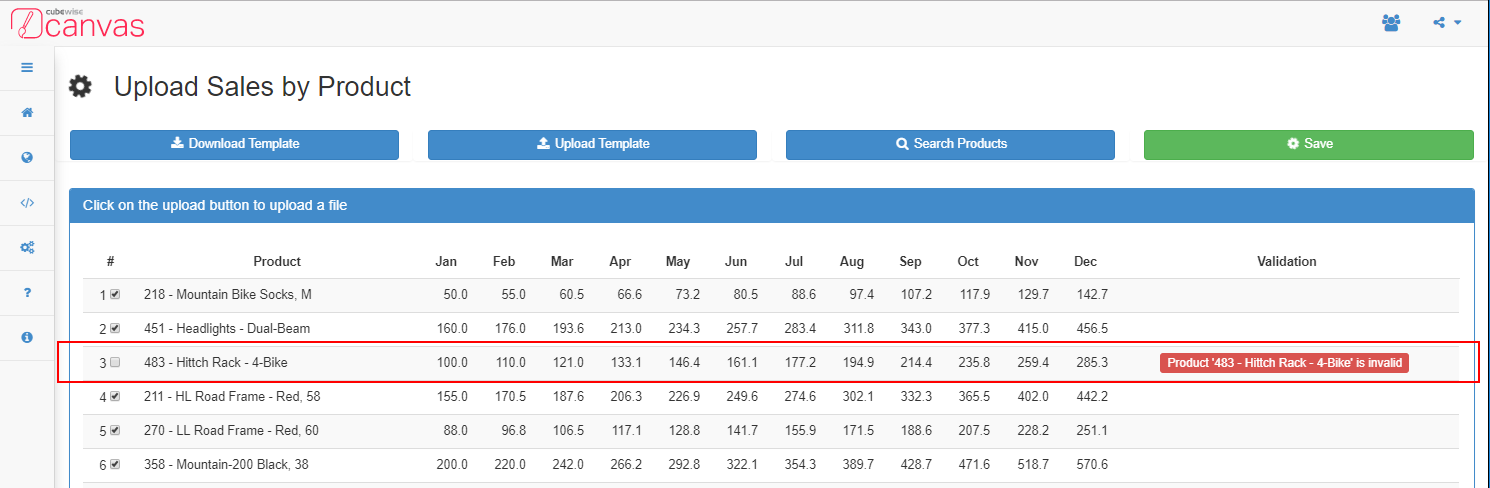This screenshot has height=488, width=1490.
Task: Click the green Save button
Action: (1308, 144)
